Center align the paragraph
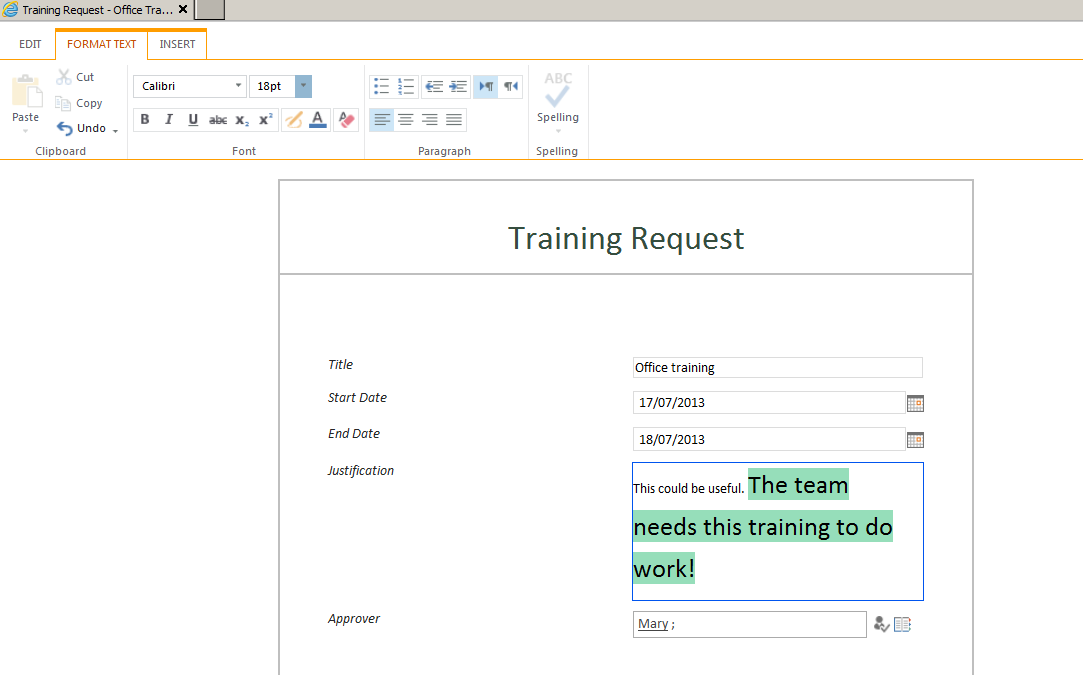1083x675 pixels. (x=406, y=120)
